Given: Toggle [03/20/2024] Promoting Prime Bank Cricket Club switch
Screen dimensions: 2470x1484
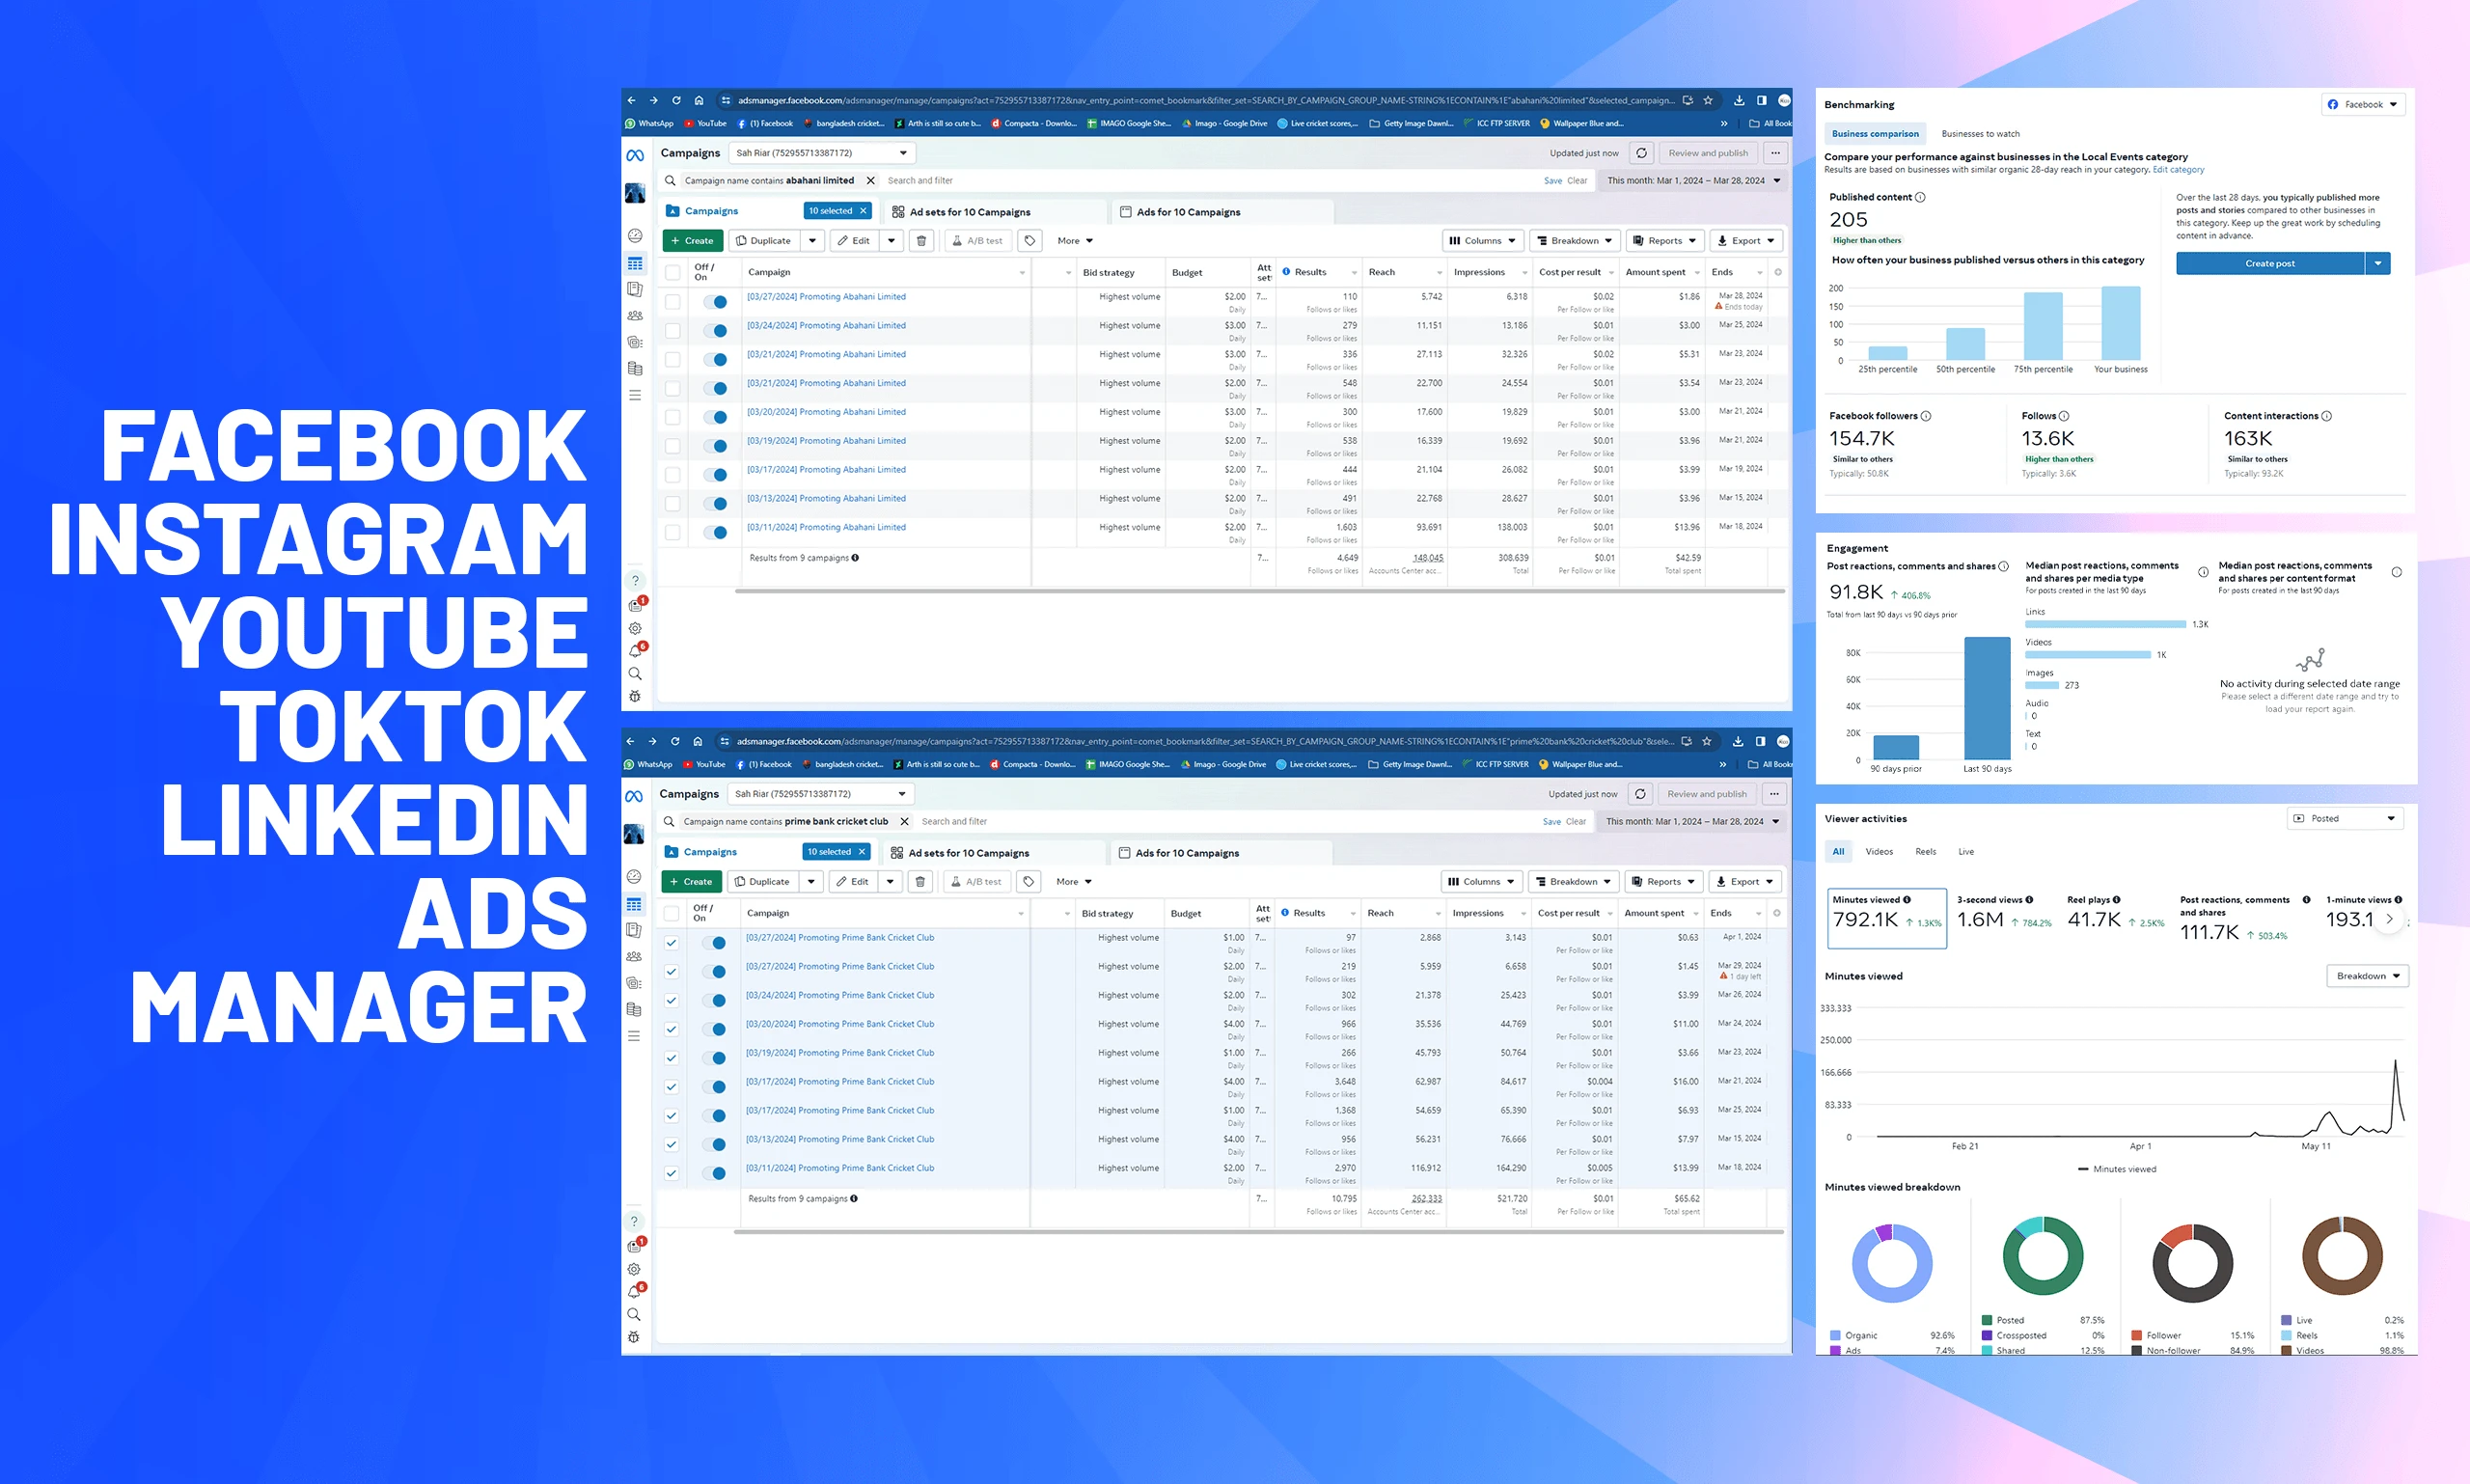Looking at the screenshot, I should click(x=715, y=1030).
